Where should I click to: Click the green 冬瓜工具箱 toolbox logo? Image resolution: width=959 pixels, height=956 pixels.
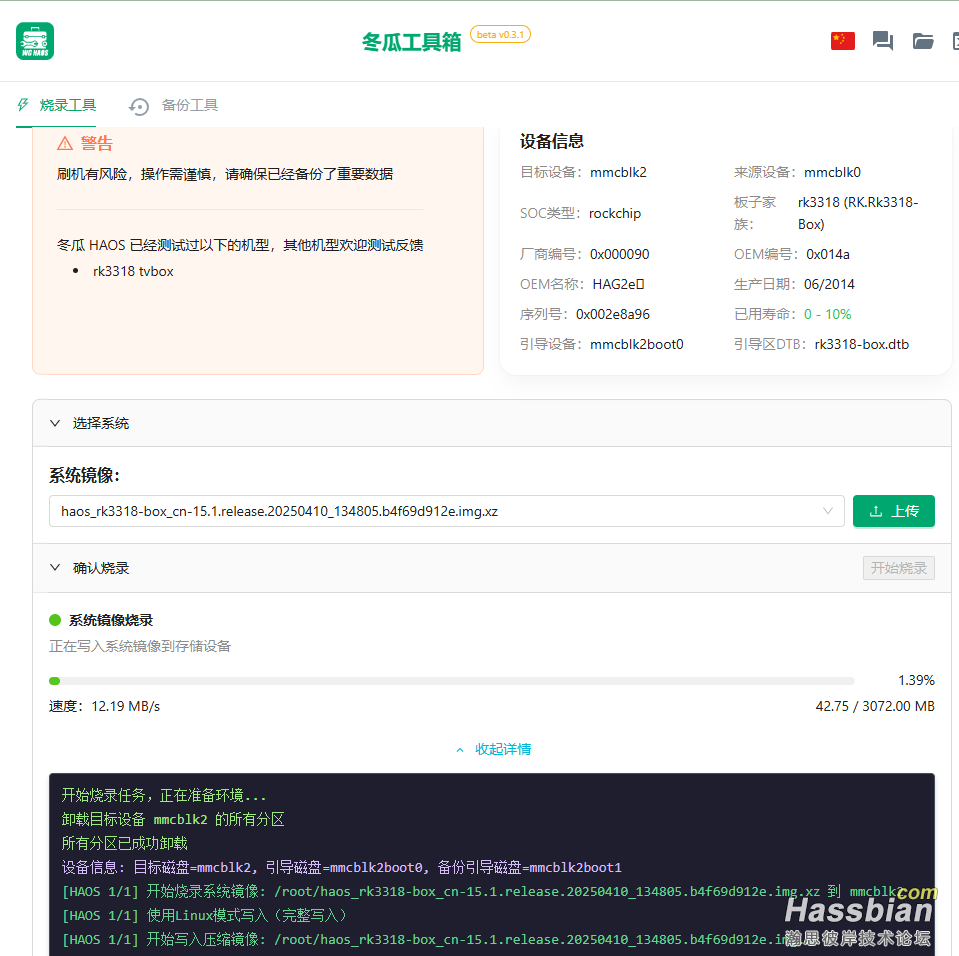click(35, 41)
